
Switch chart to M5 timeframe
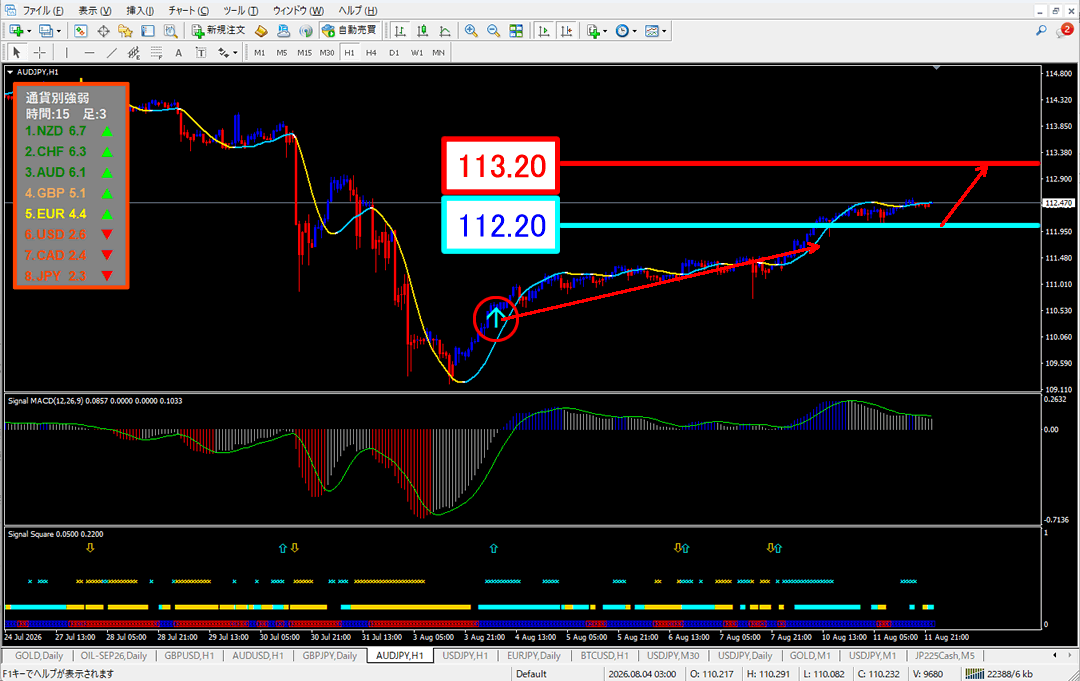click(x=282, y=52)
